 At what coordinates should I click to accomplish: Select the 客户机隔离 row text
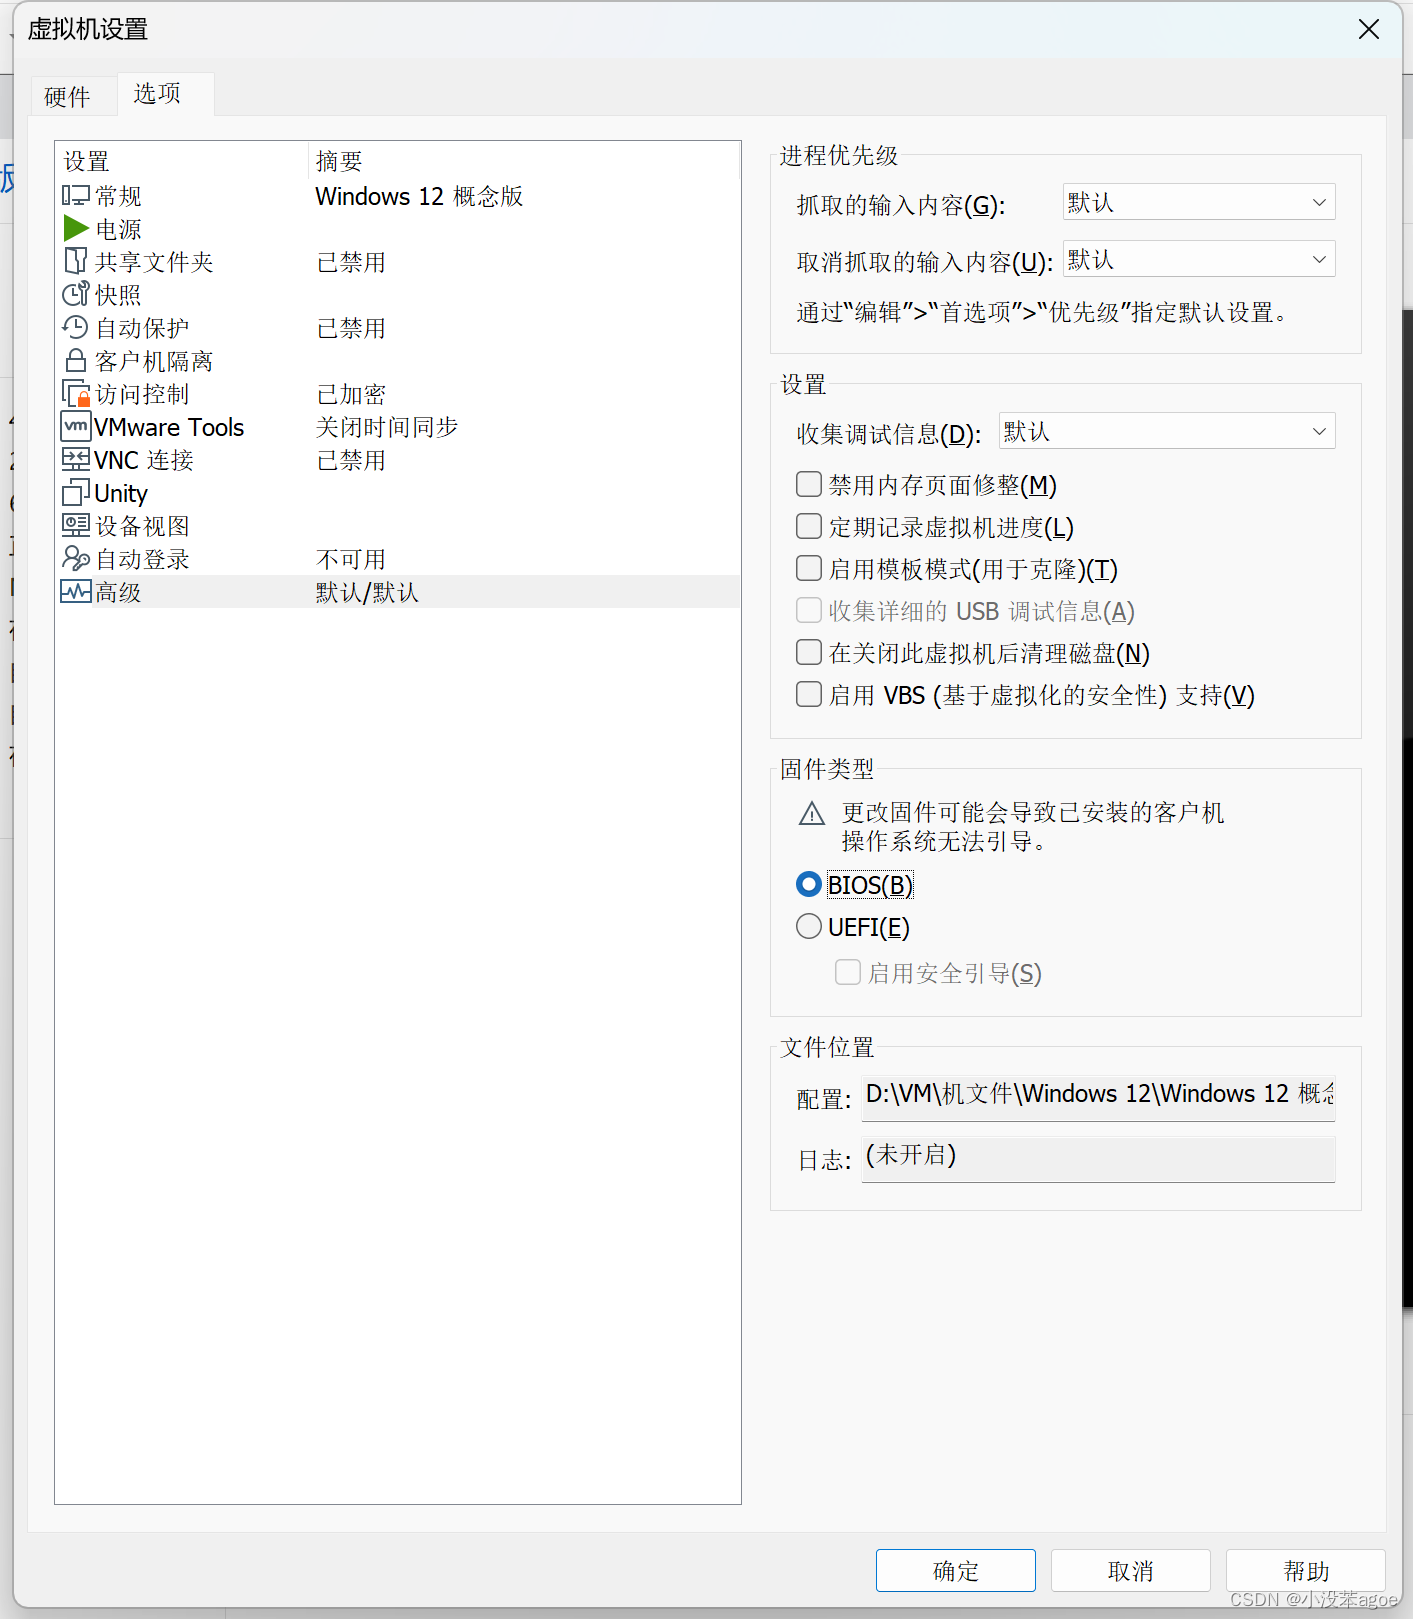(x=154, y=361)
